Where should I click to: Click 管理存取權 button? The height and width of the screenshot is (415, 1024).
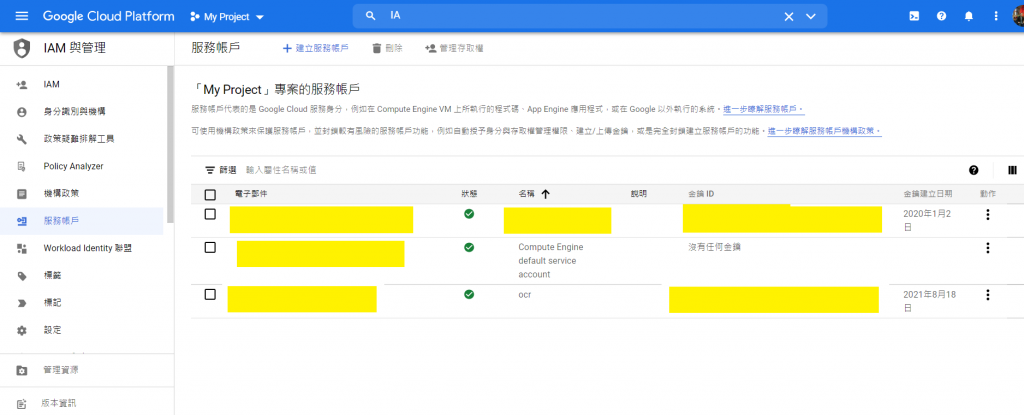455,48
